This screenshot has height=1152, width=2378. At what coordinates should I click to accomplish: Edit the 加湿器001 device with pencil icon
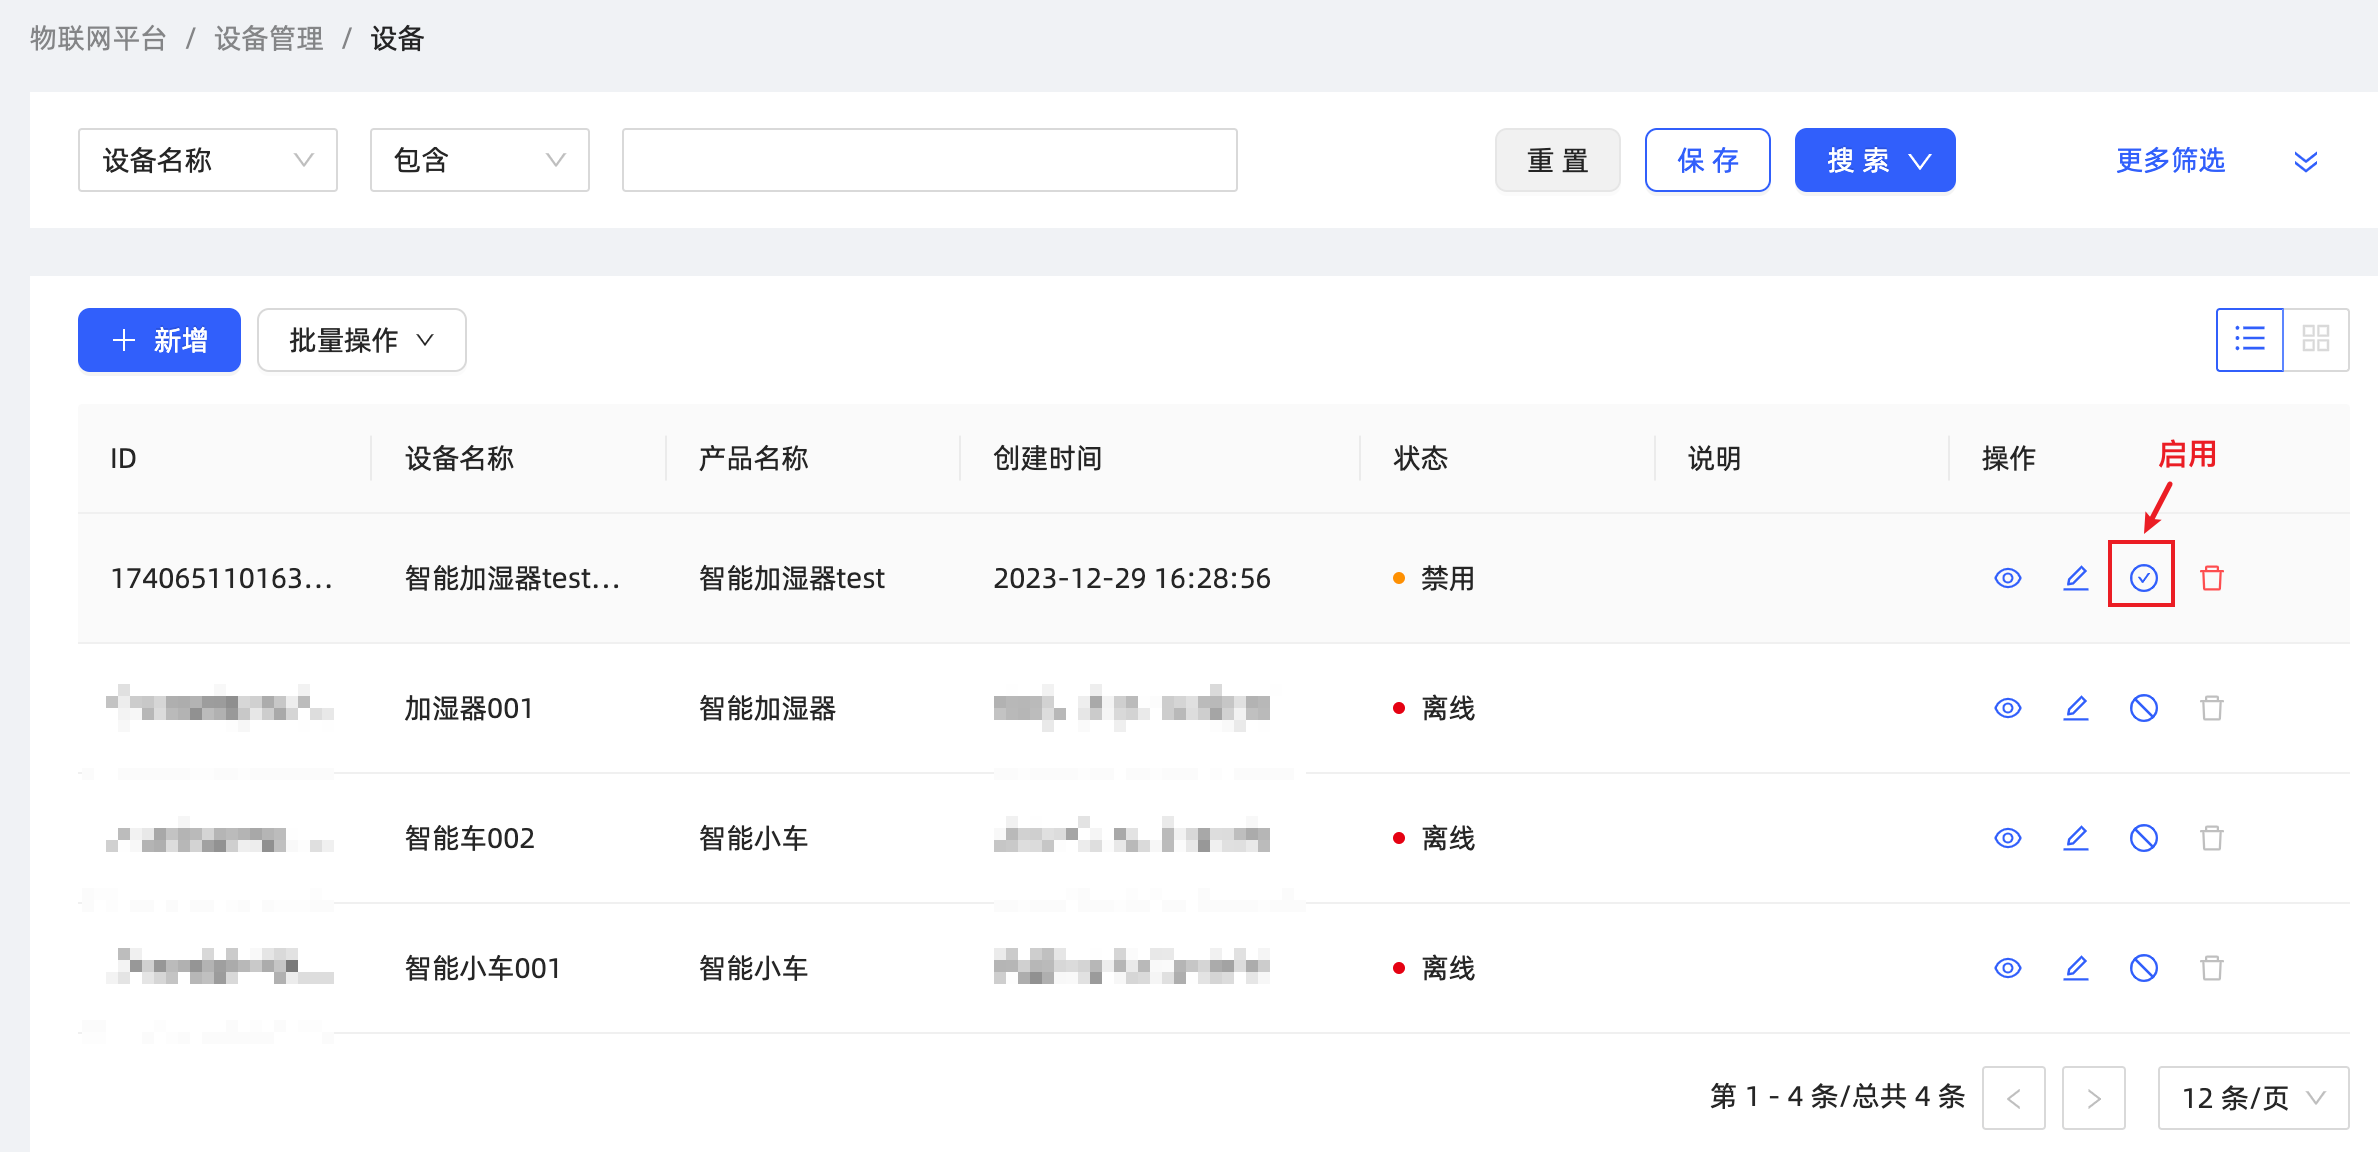point(2076,708)
